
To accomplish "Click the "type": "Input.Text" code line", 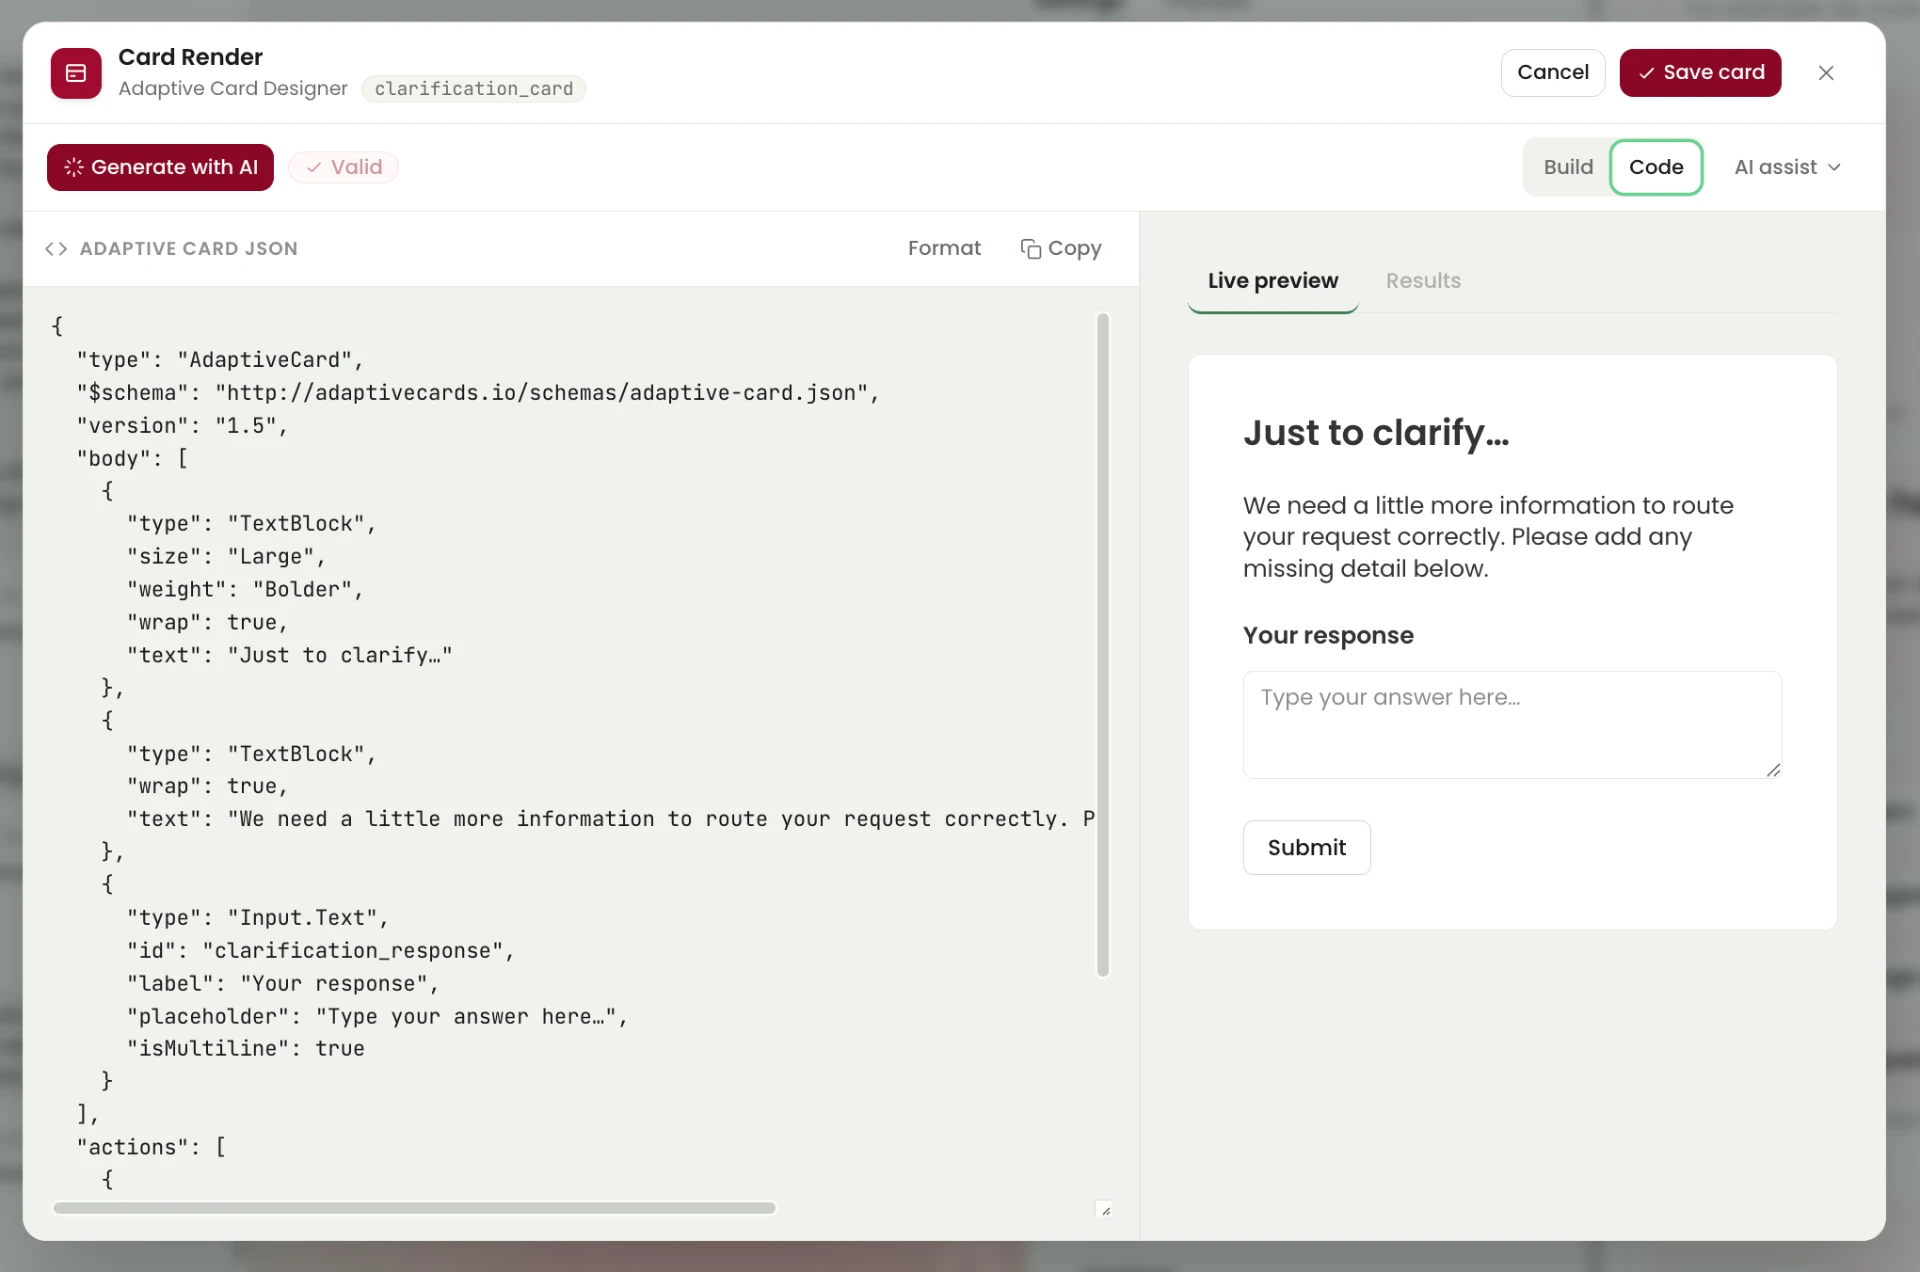I will tap(257, 918).
